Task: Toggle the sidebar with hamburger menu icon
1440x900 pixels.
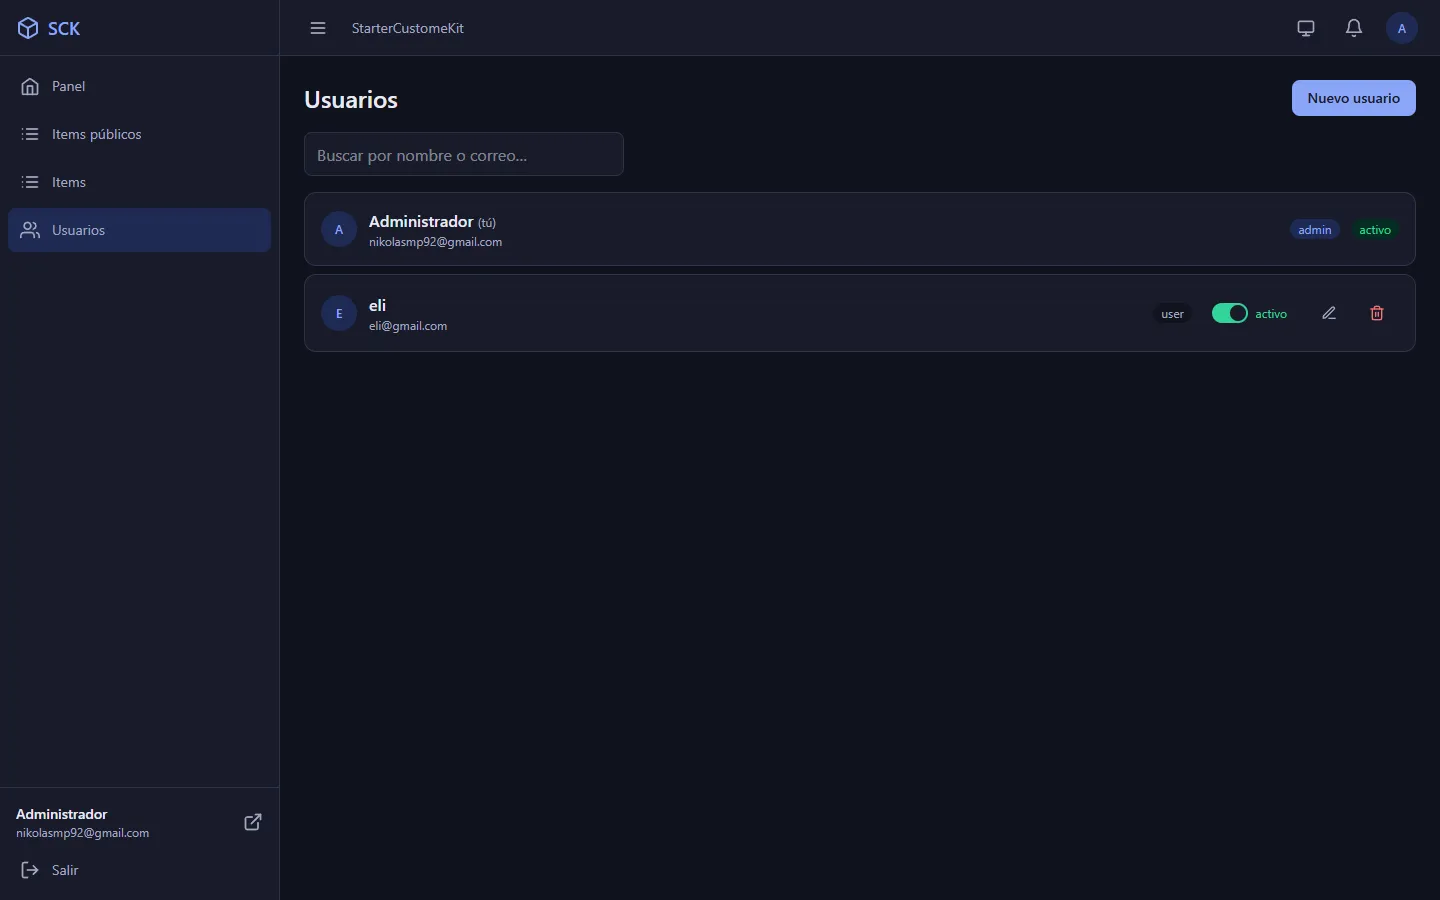Action: tap(318, 28)
